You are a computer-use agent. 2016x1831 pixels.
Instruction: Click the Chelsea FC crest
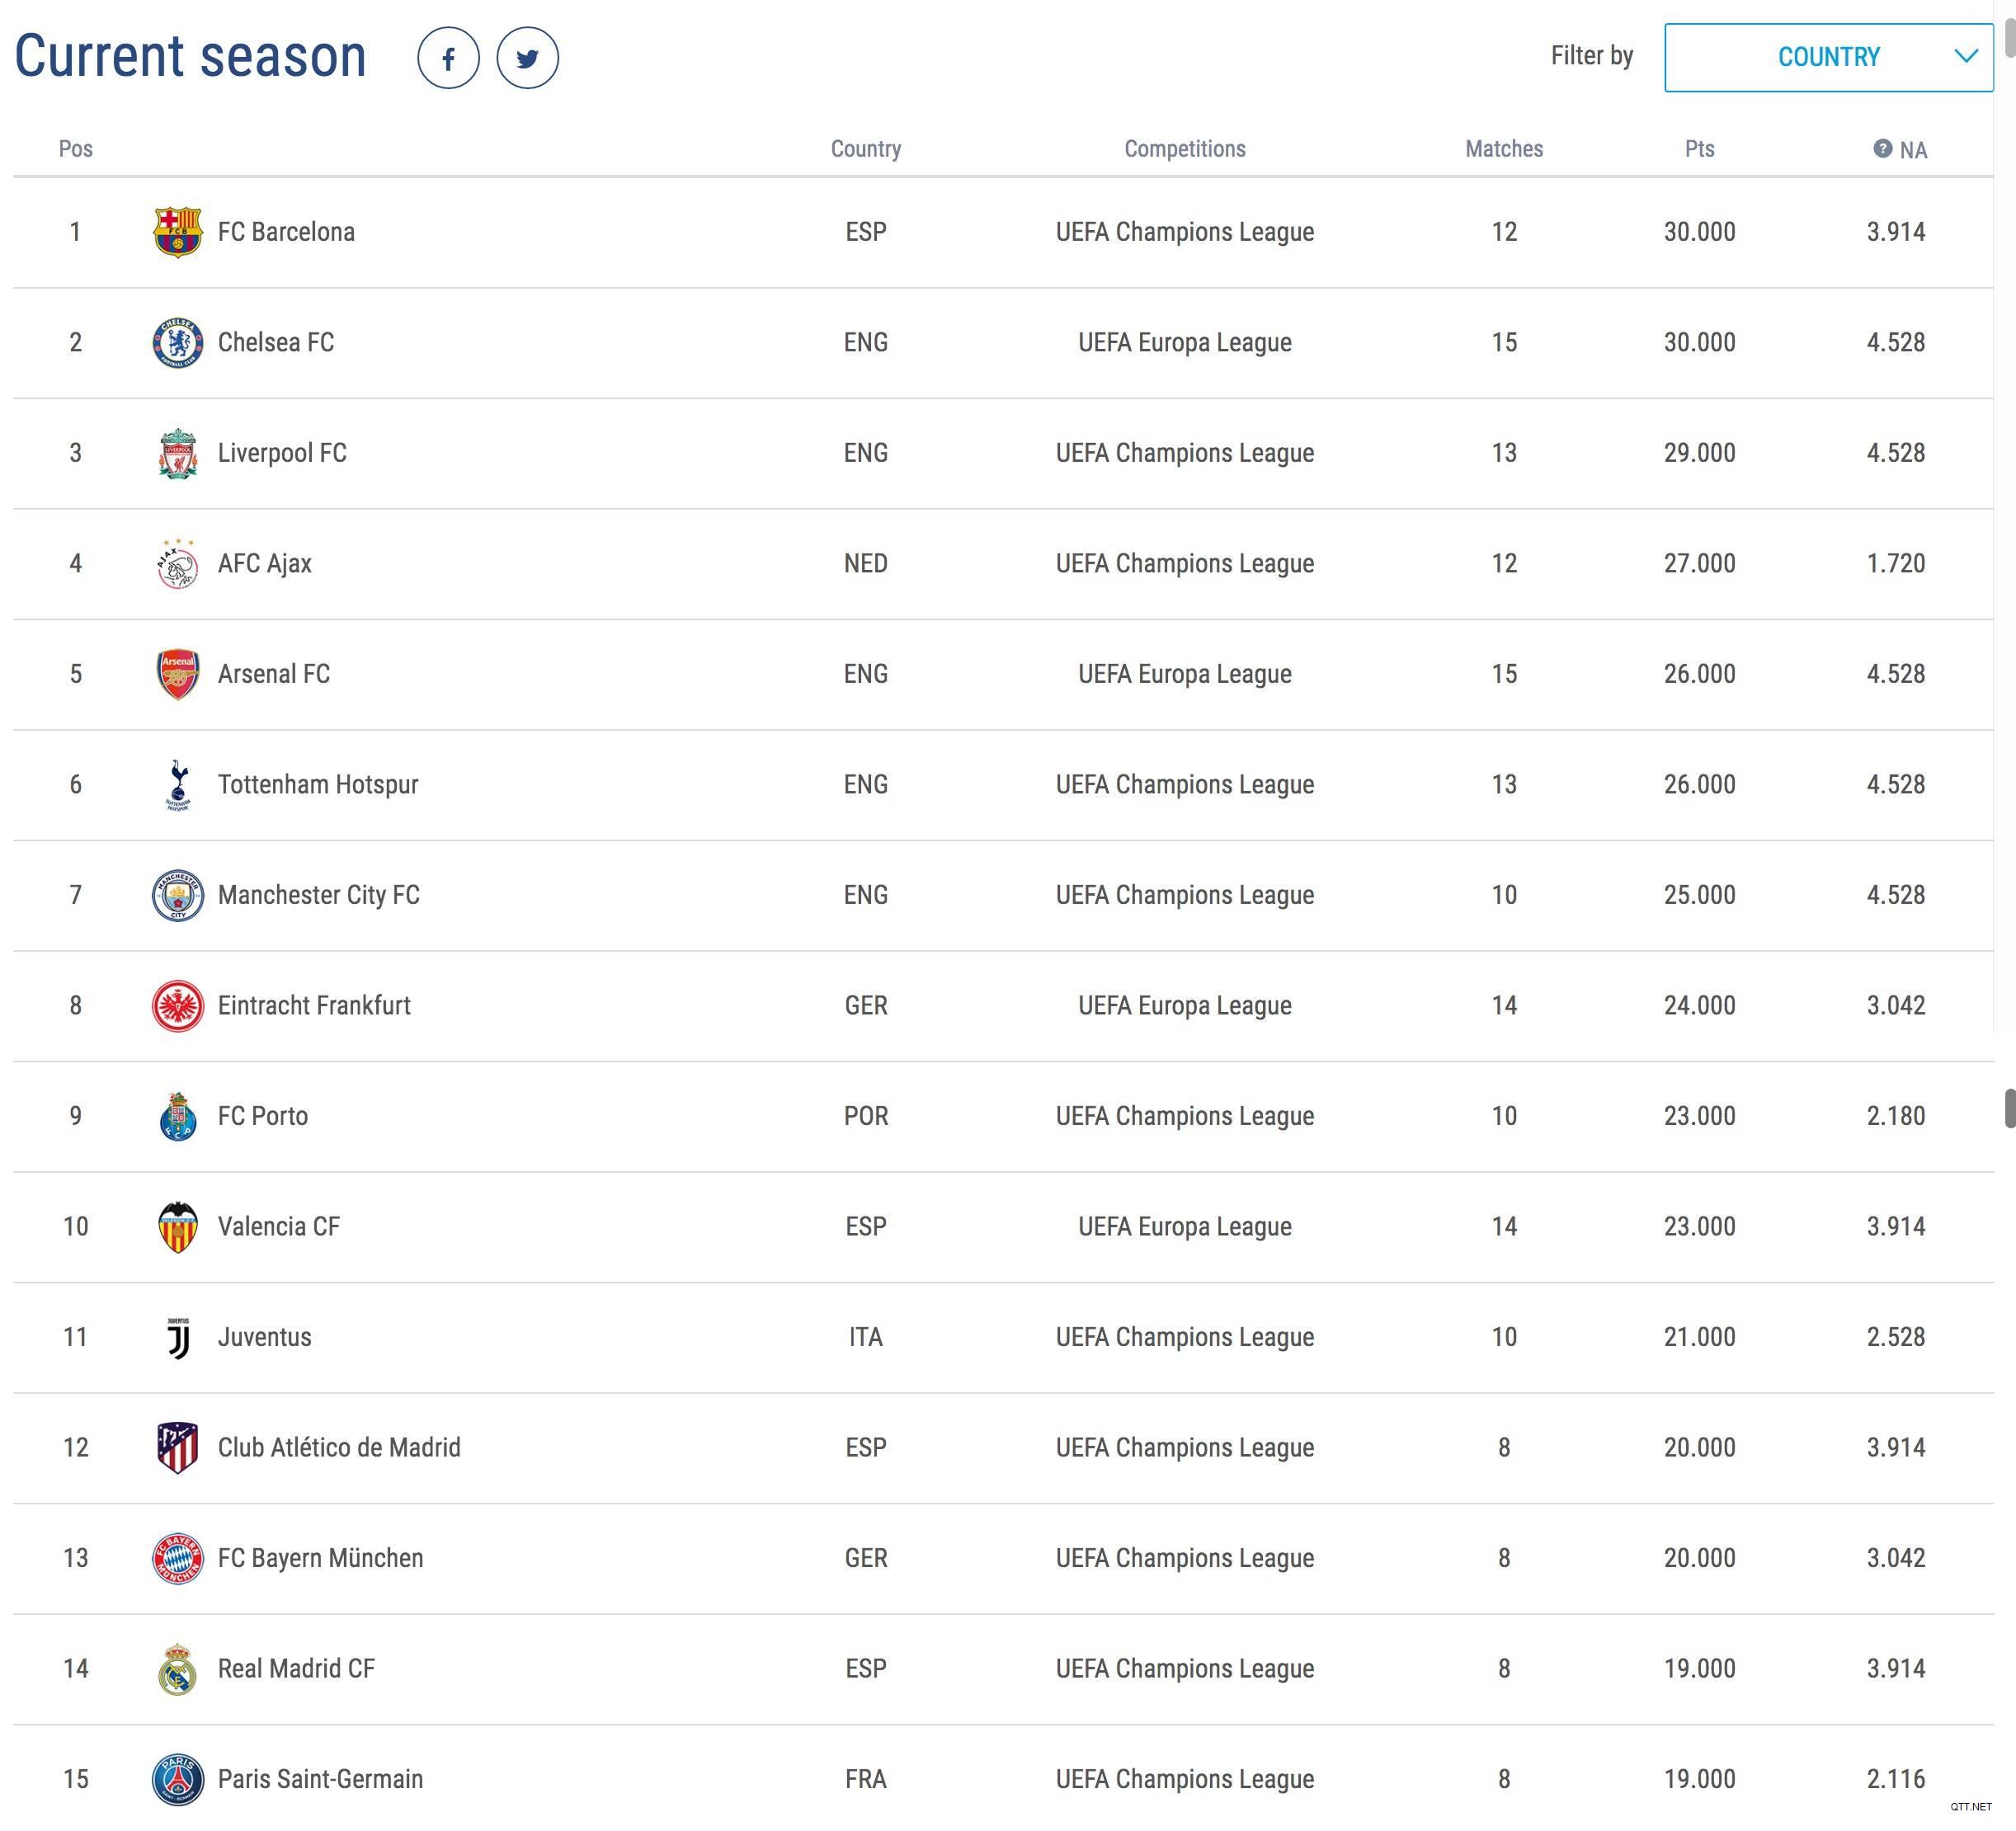178,343
